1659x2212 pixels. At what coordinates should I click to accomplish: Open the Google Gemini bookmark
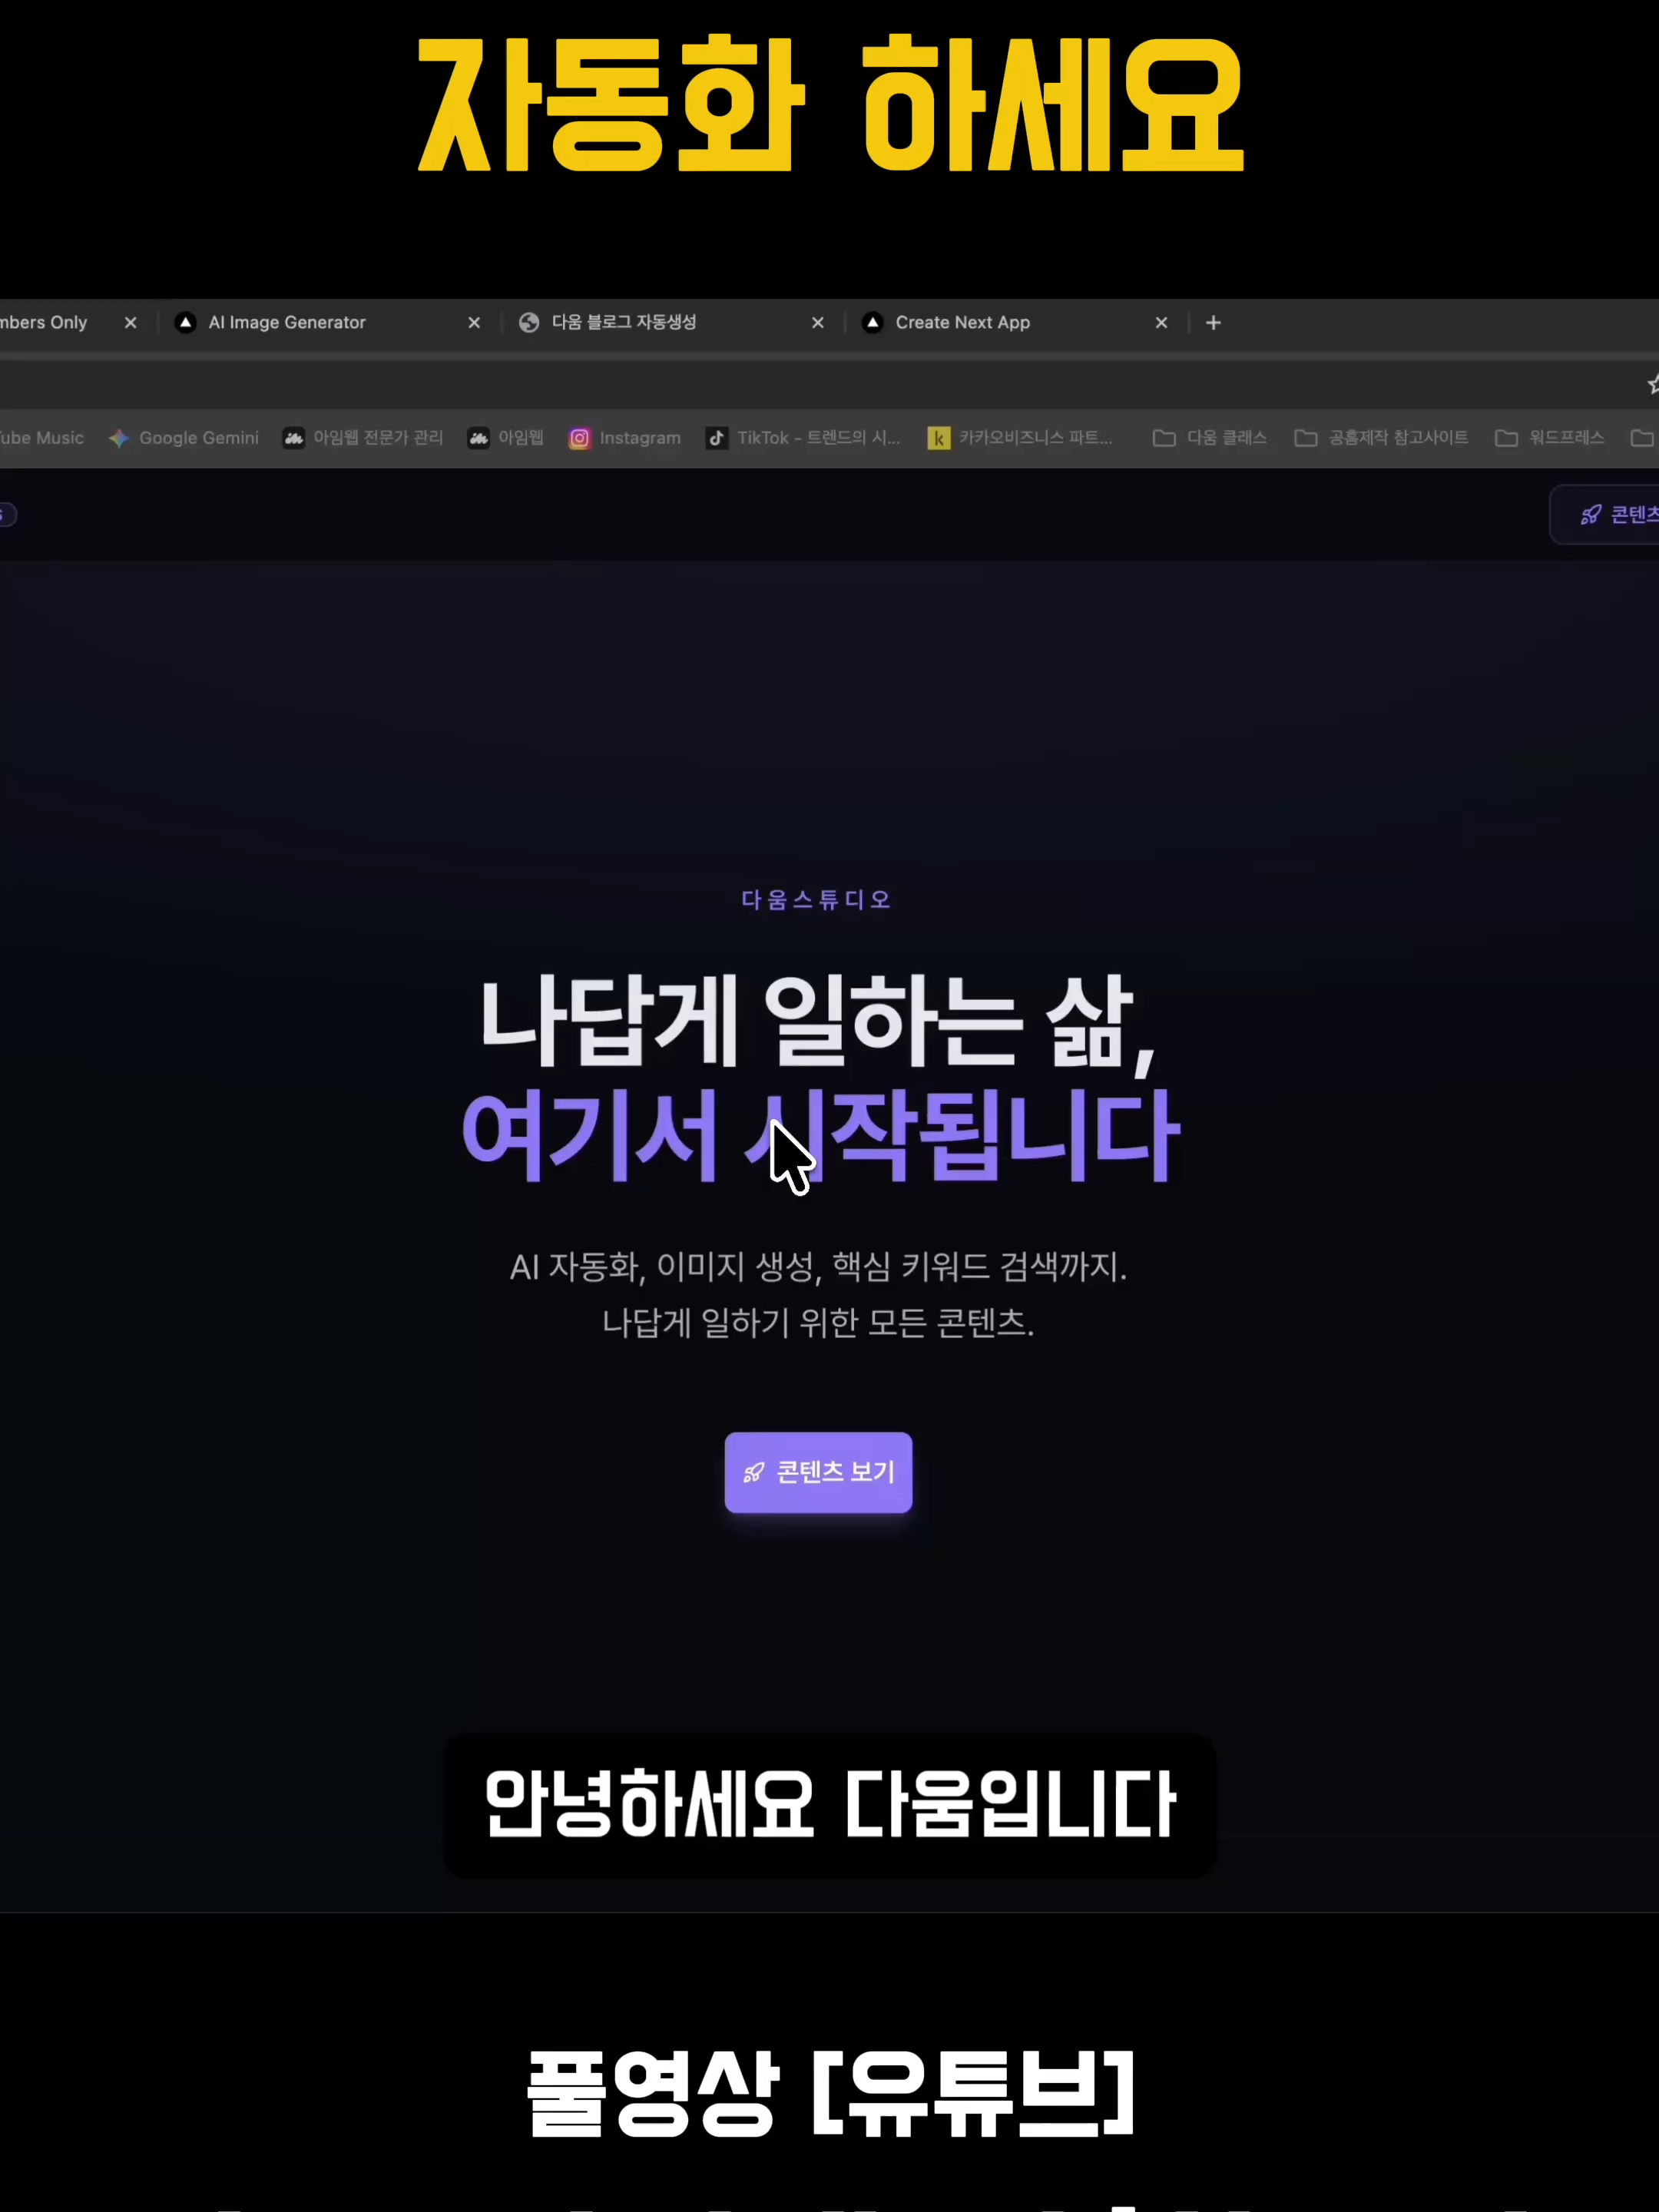pyautogui.click(x=185, y=438)
